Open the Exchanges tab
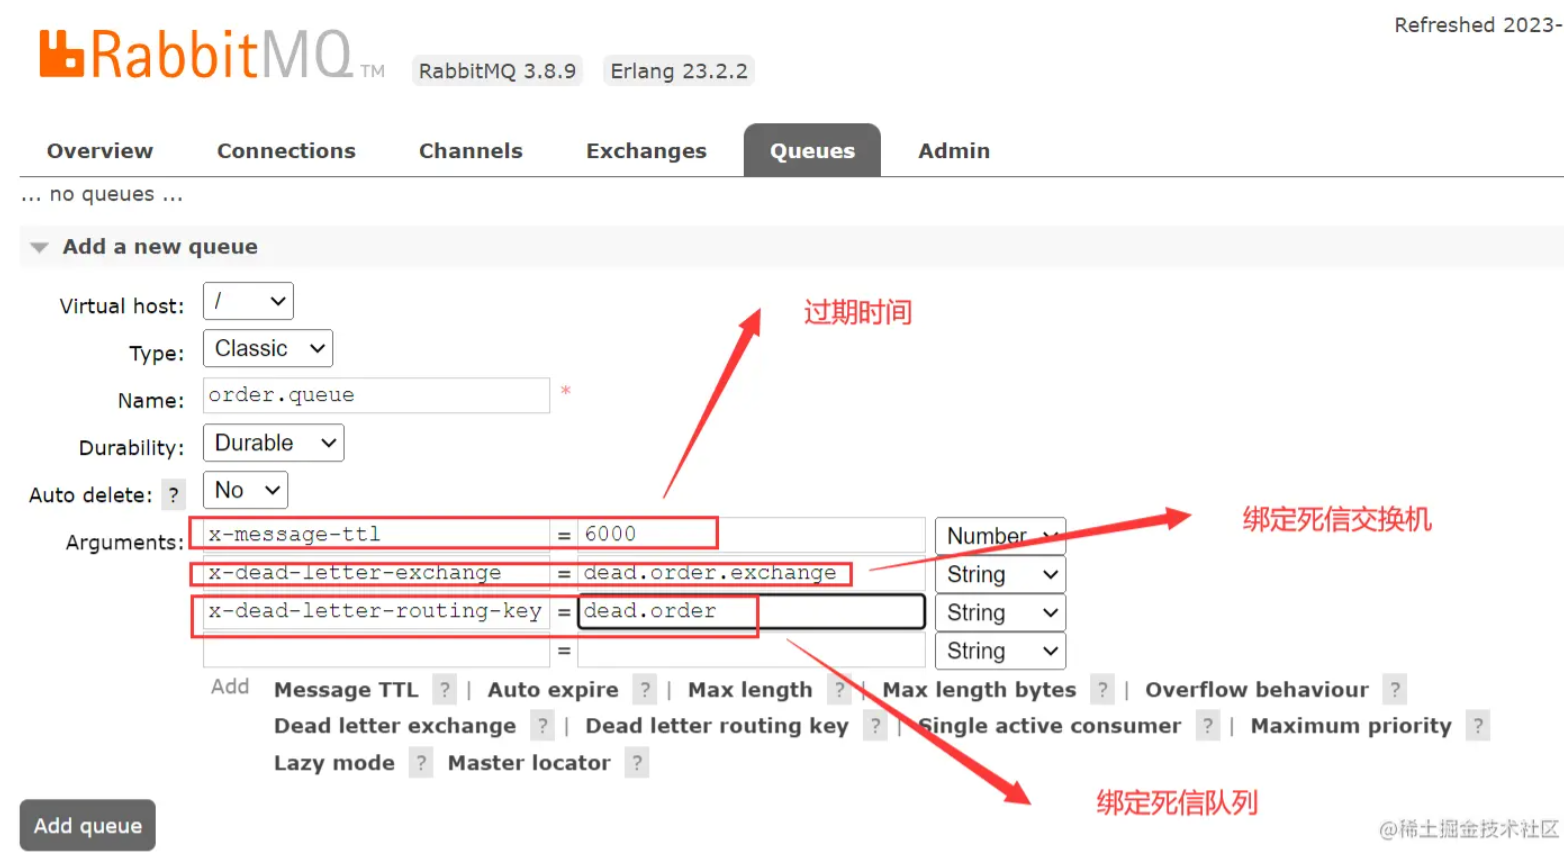The image size is (1564, 857). point(646,151)
